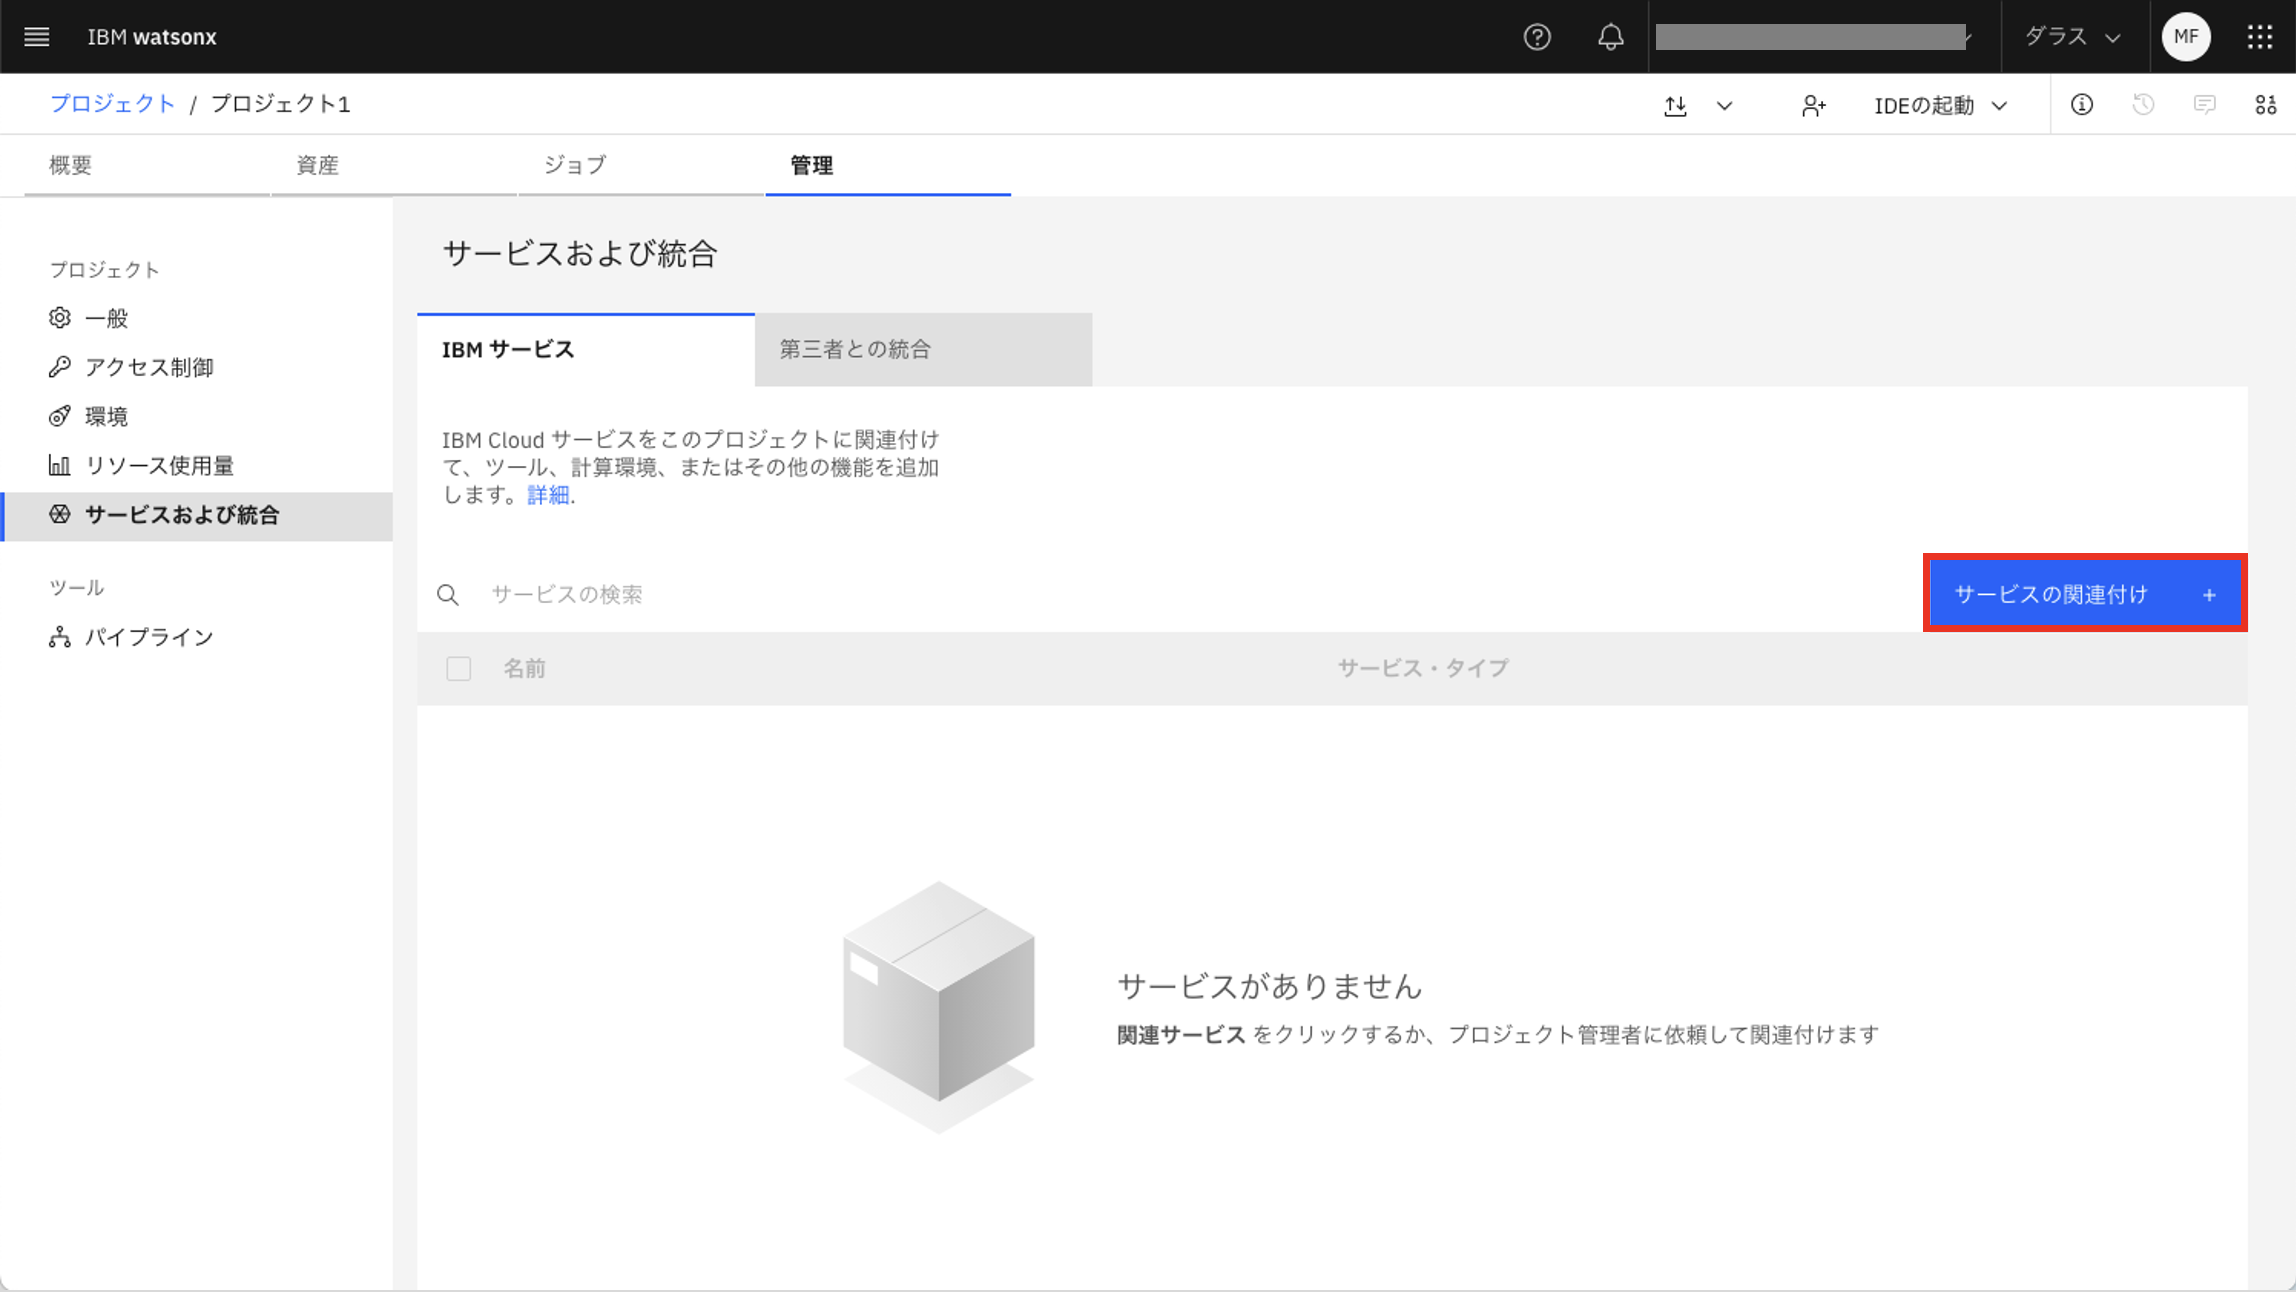Click the project info icon

(x=2082, y=105)
